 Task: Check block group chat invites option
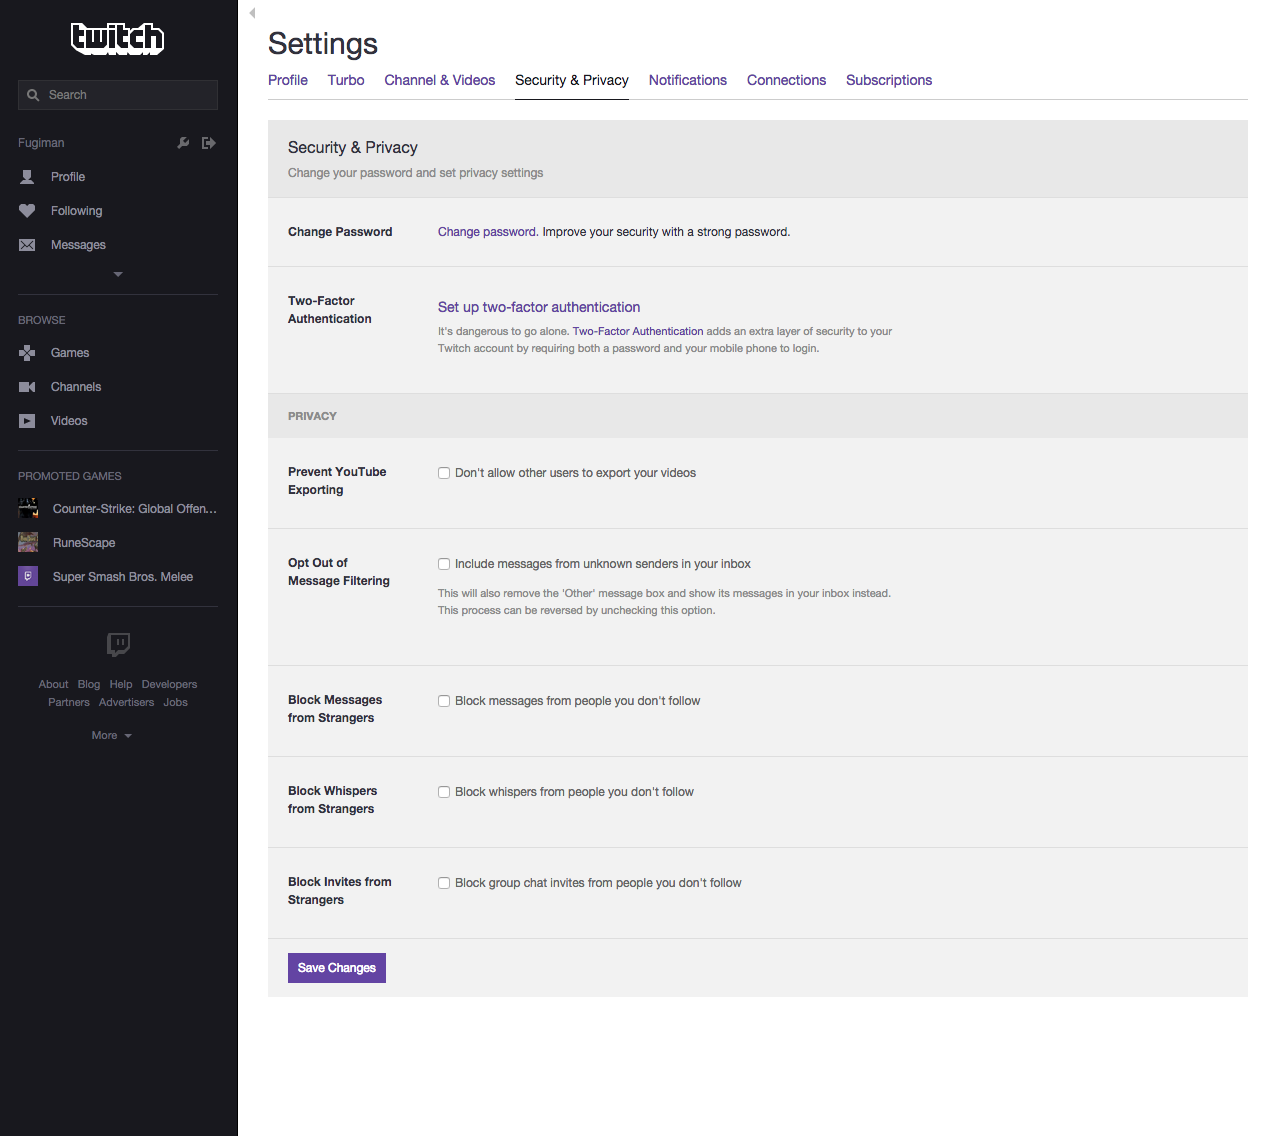[444, 883]
